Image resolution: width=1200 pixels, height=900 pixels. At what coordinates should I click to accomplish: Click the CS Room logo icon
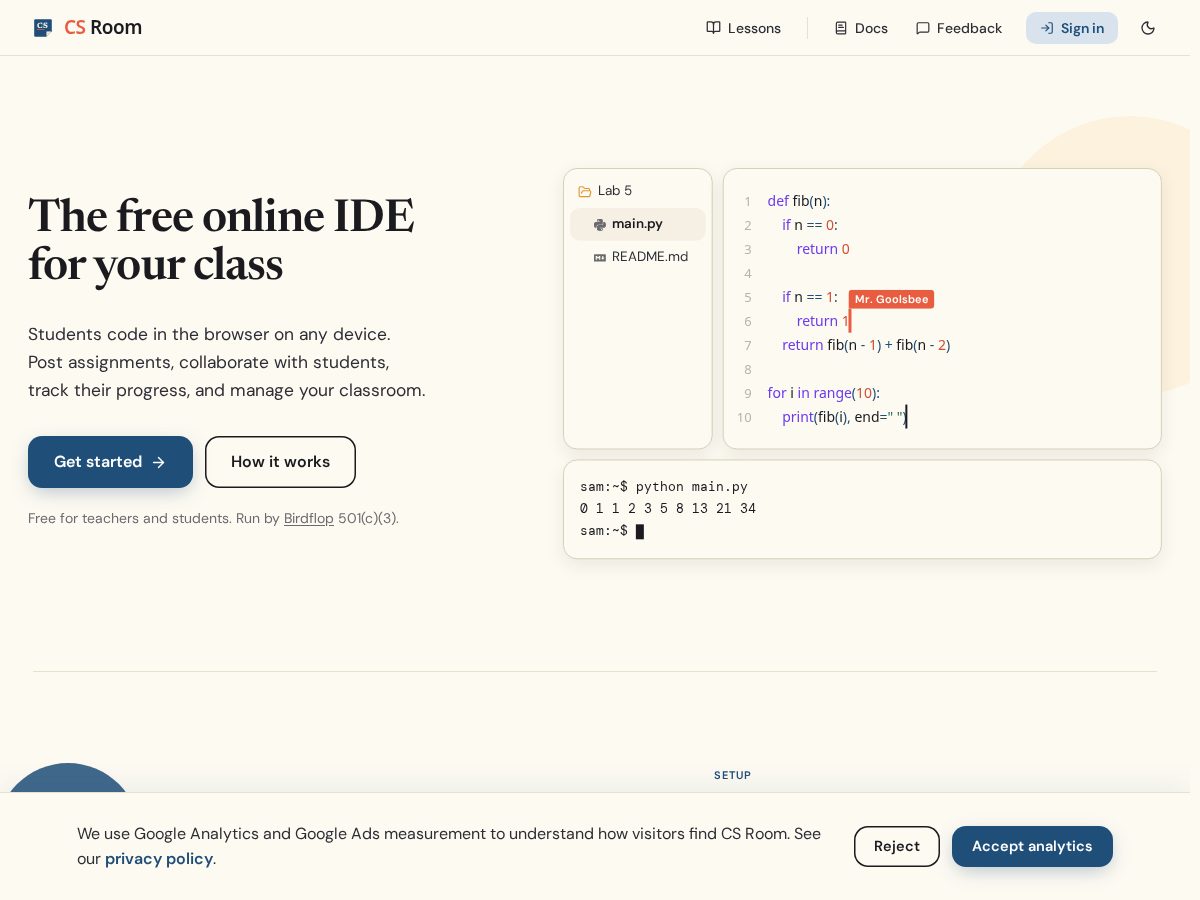pos(43,28)
